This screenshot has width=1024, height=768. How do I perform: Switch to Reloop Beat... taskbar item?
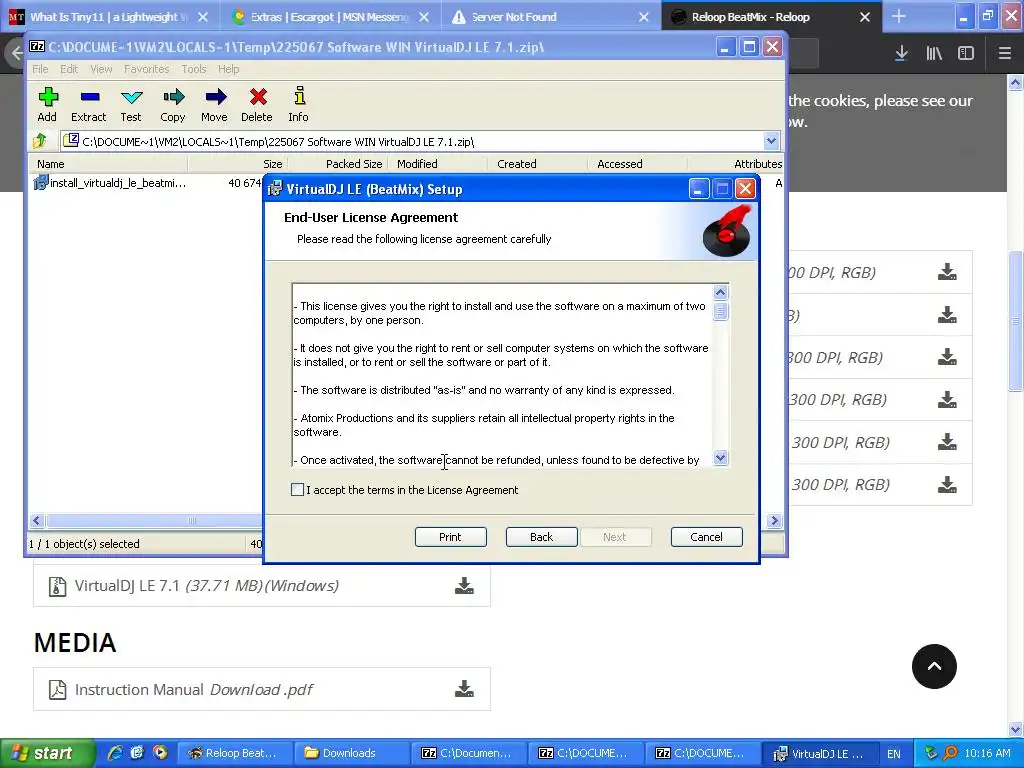[x=233, y=753]
